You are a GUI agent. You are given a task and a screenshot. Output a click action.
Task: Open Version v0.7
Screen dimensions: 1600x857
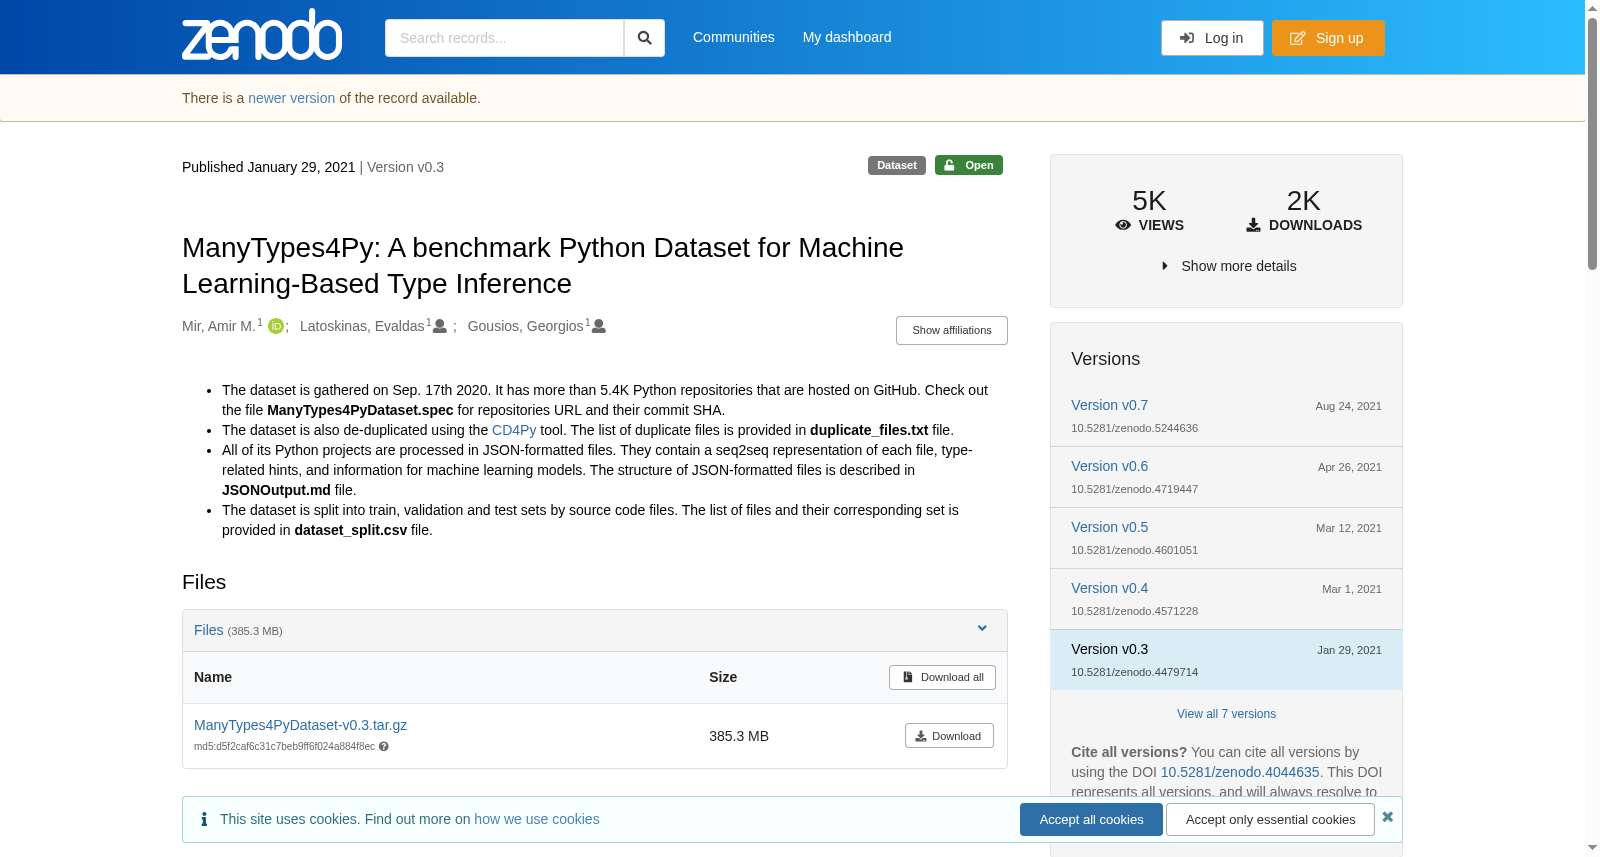click(1109, 405)
